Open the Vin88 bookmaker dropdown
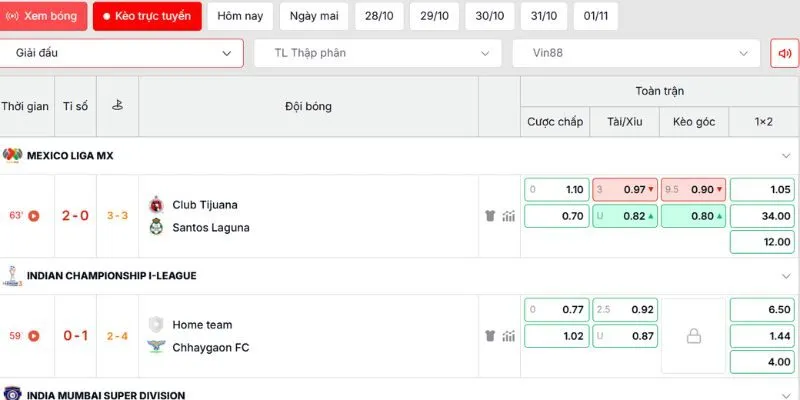Viewport: 800px width, 400px height. click(636, 53)
